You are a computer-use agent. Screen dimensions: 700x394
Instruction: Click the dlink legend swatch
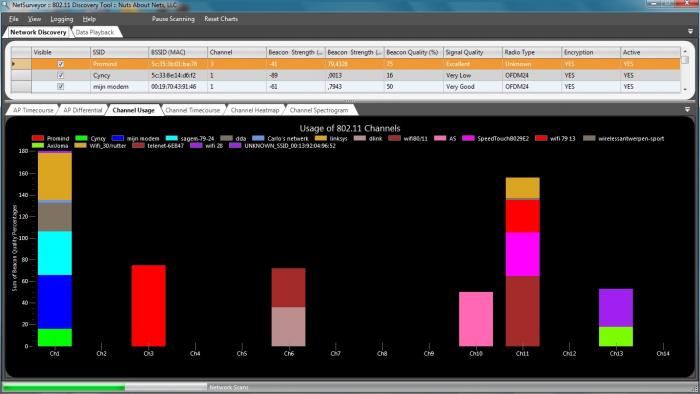360,138
